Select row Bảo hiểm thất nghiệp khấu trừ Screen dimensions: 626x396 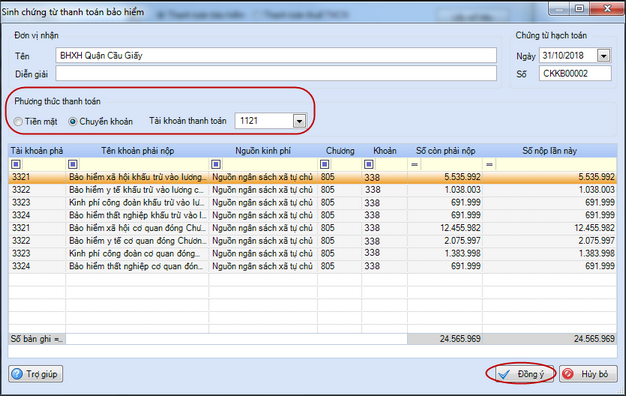pyautogui.click(x=313, y=216)
